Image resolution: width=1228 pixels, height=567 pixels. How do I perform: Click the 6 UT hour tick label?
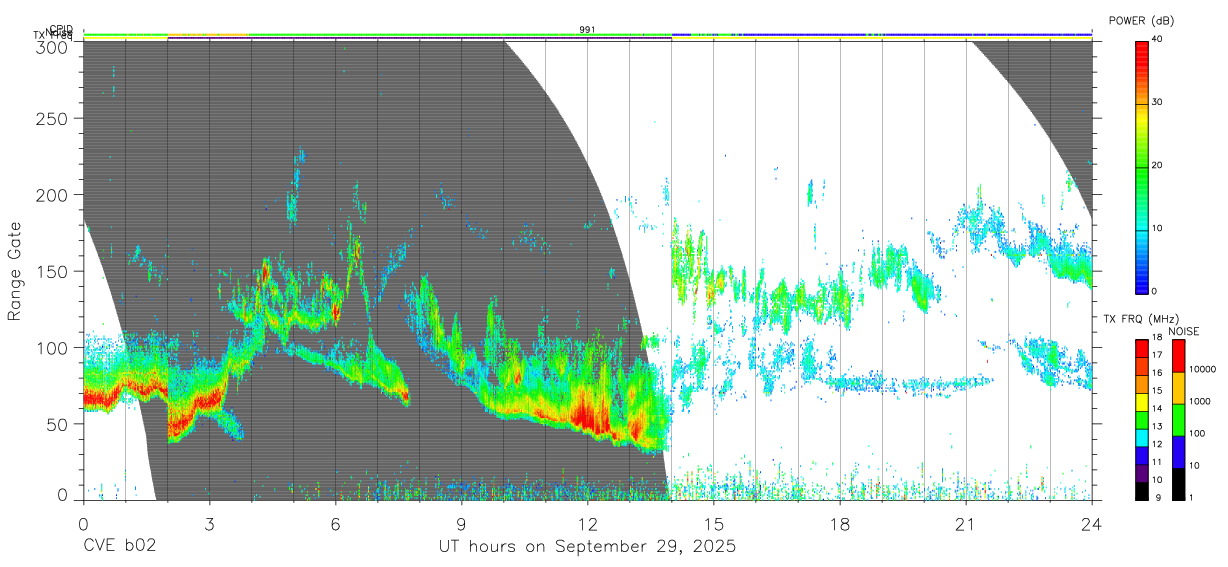(x=335, y=522)
